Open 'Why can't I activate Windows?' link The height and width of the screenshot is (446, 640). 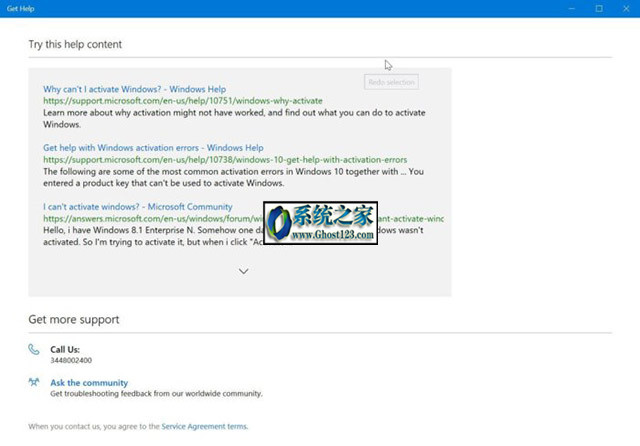(135, 89)
